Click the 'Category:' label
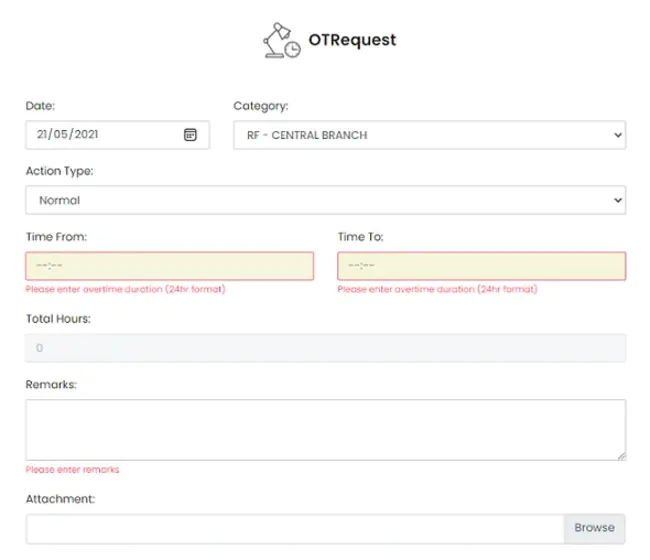Screen dimensions: 650x560 click(261, 106)
